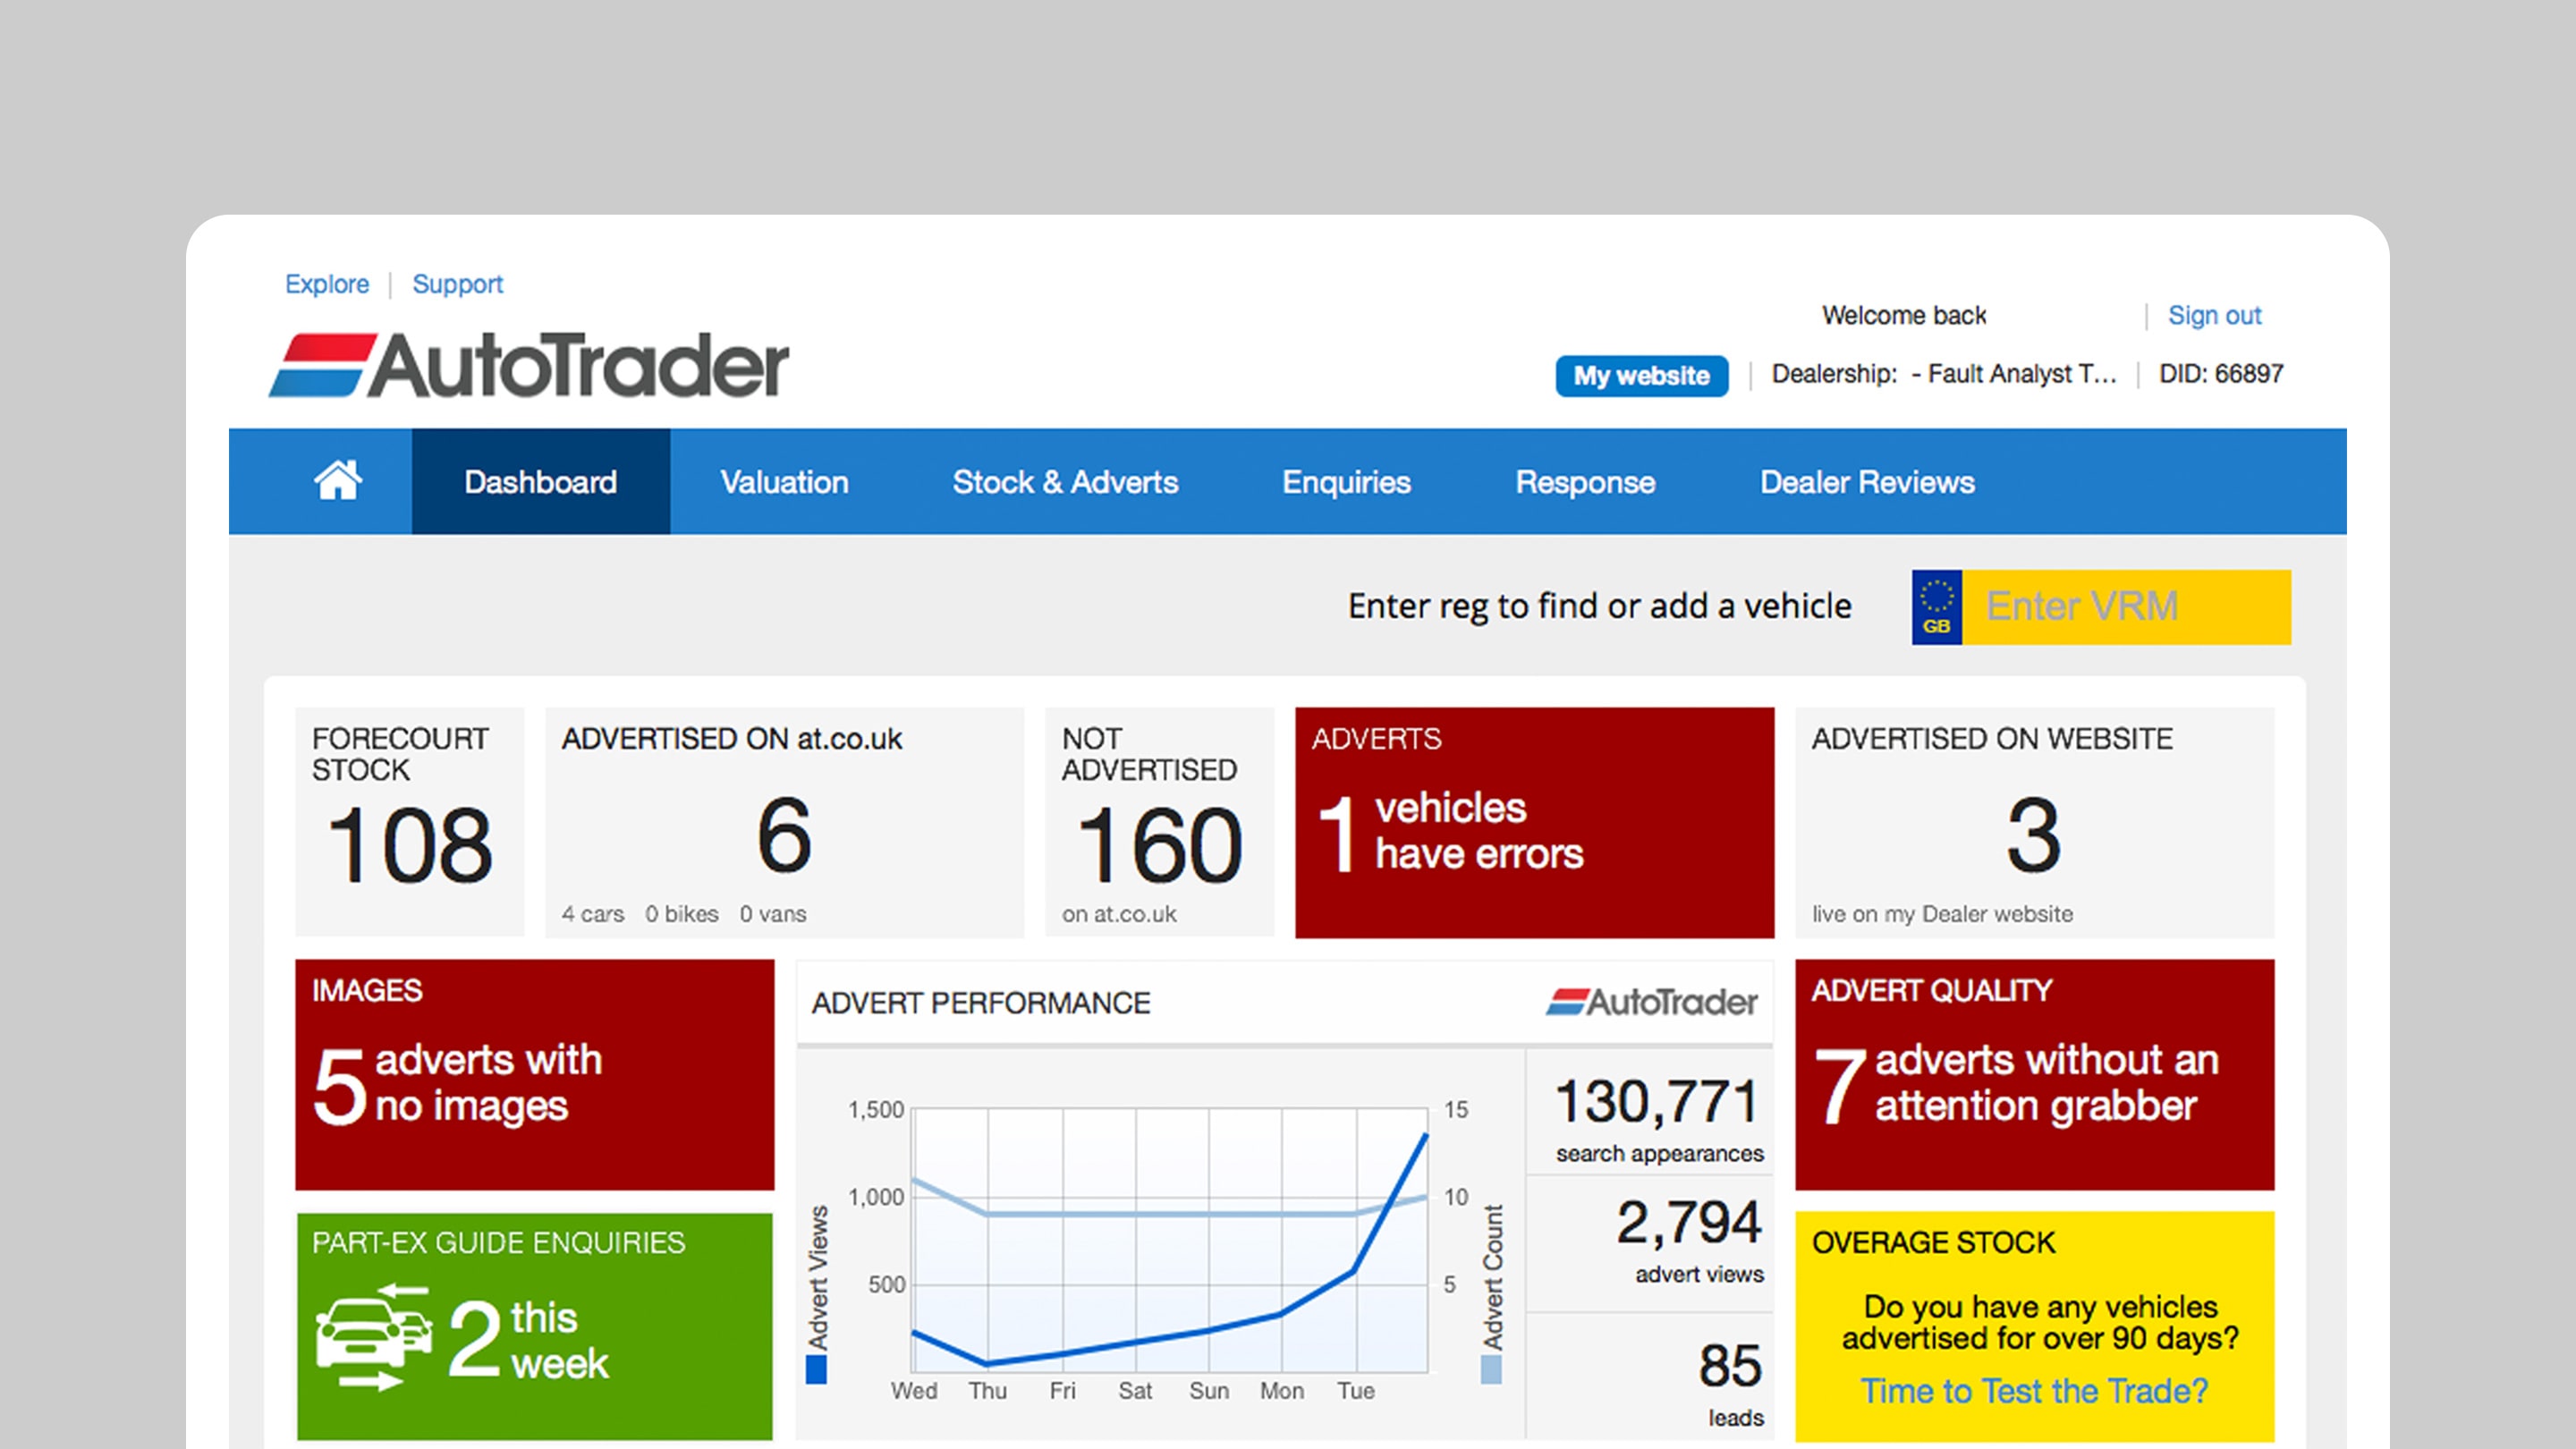Click the Advert Performance heading
The image size is (2576, 1449).
pyautogui.click(x=981, y=1003)
